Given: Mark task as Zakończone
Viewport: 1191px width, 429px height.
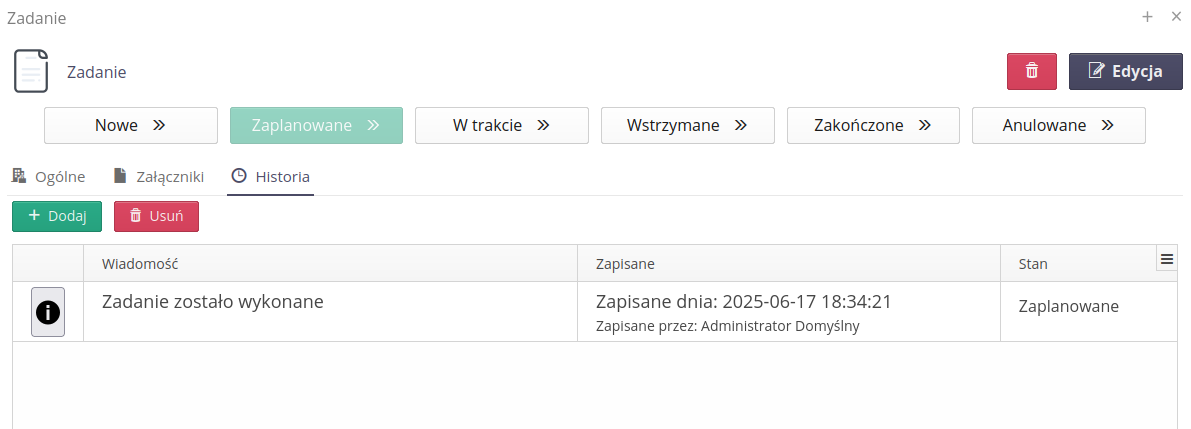Looking at the screenshot, I should (873, 126).
